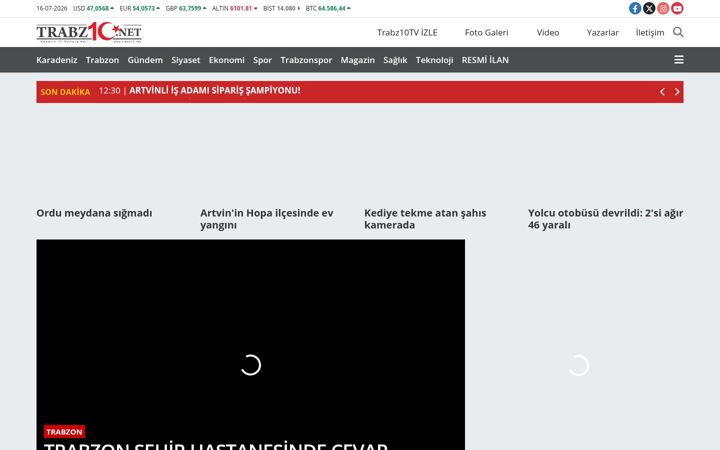
Task: Click the search magnifier icon
Action: coord(678,32)
